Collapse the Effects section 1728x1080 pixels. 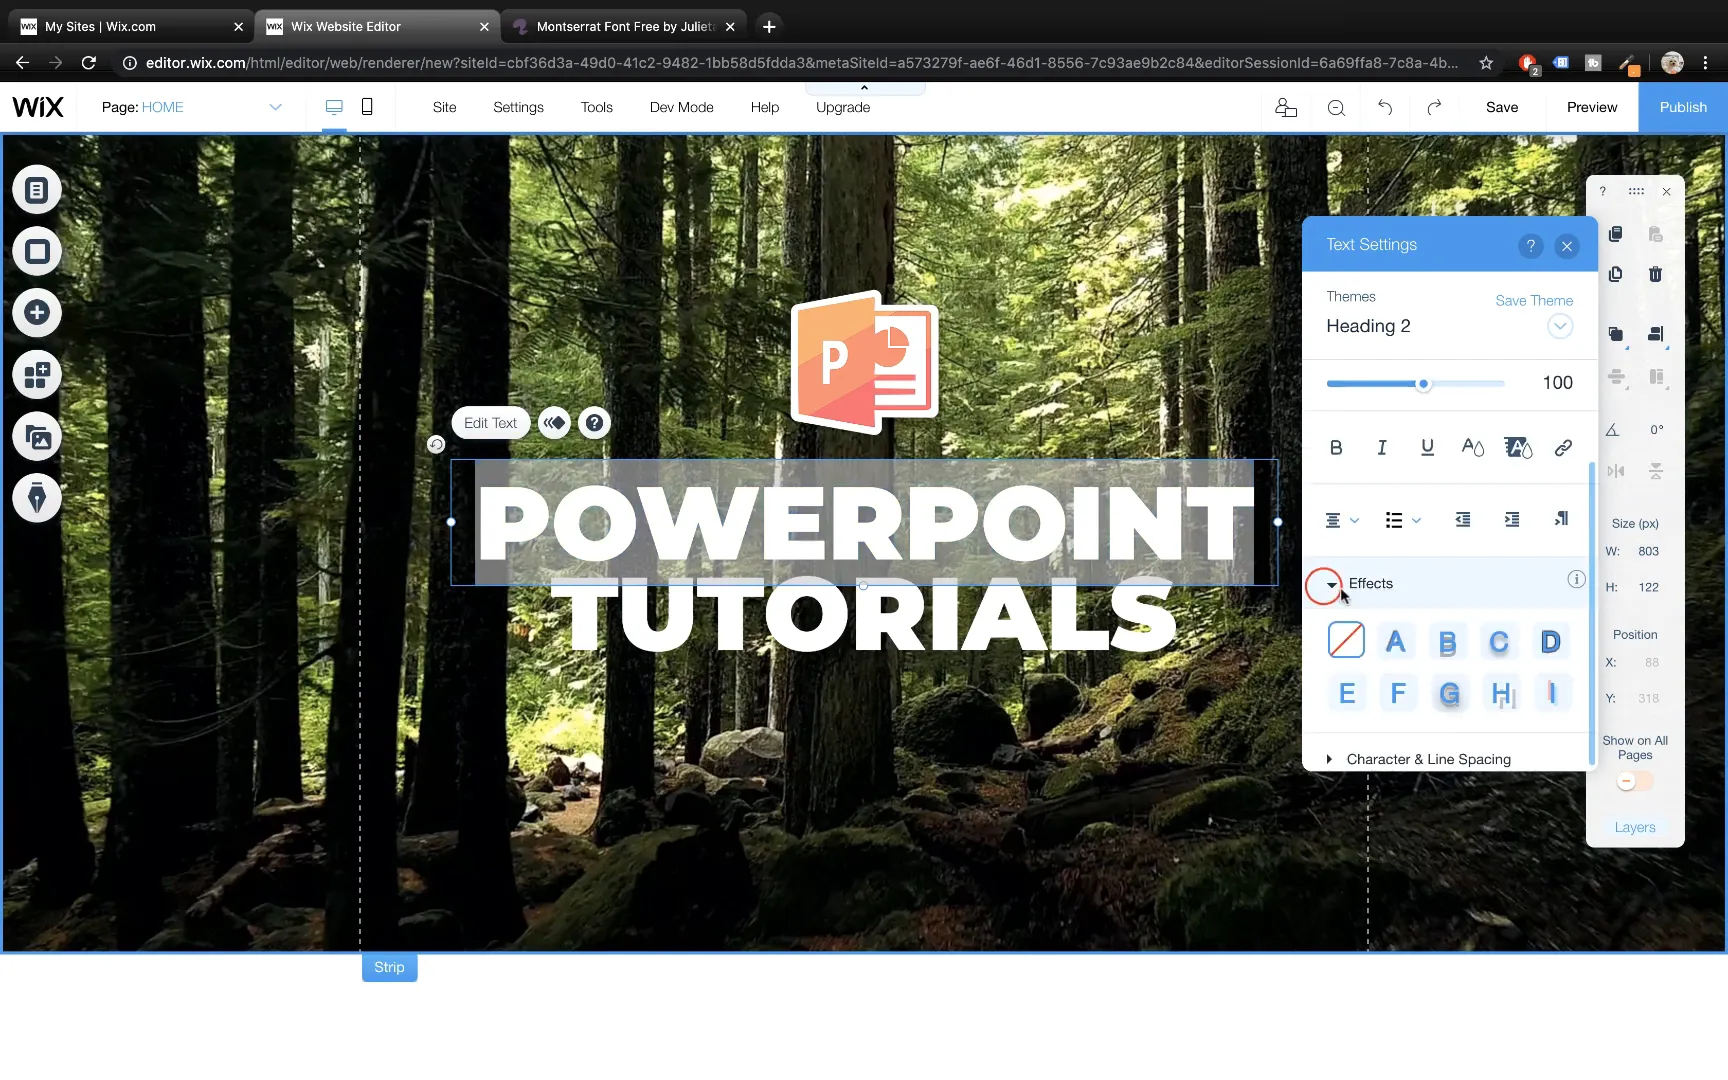coord(1331,584)
